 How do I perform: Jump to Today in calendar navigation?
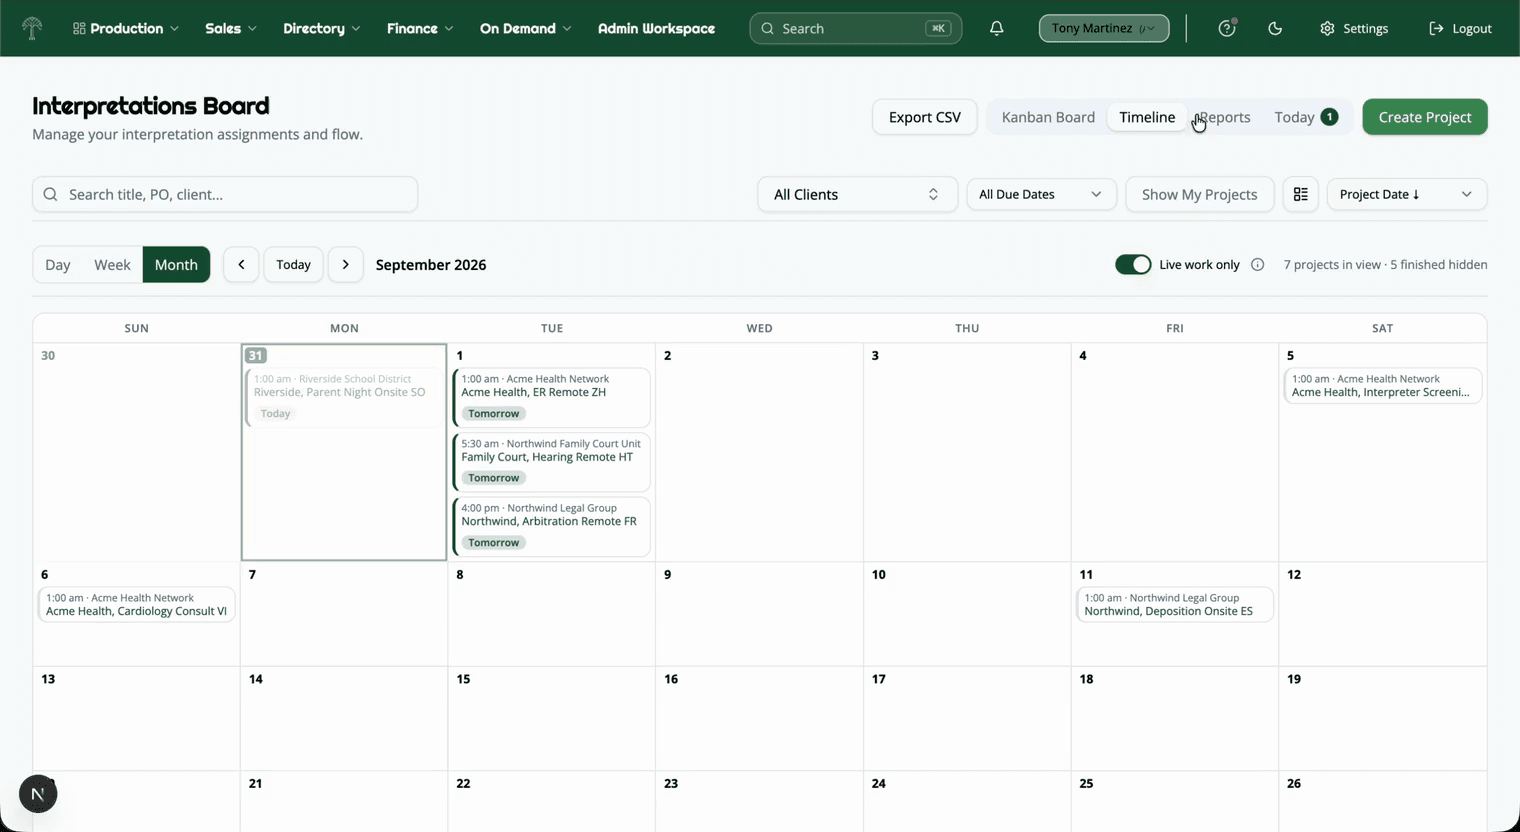tap(293, 265)
